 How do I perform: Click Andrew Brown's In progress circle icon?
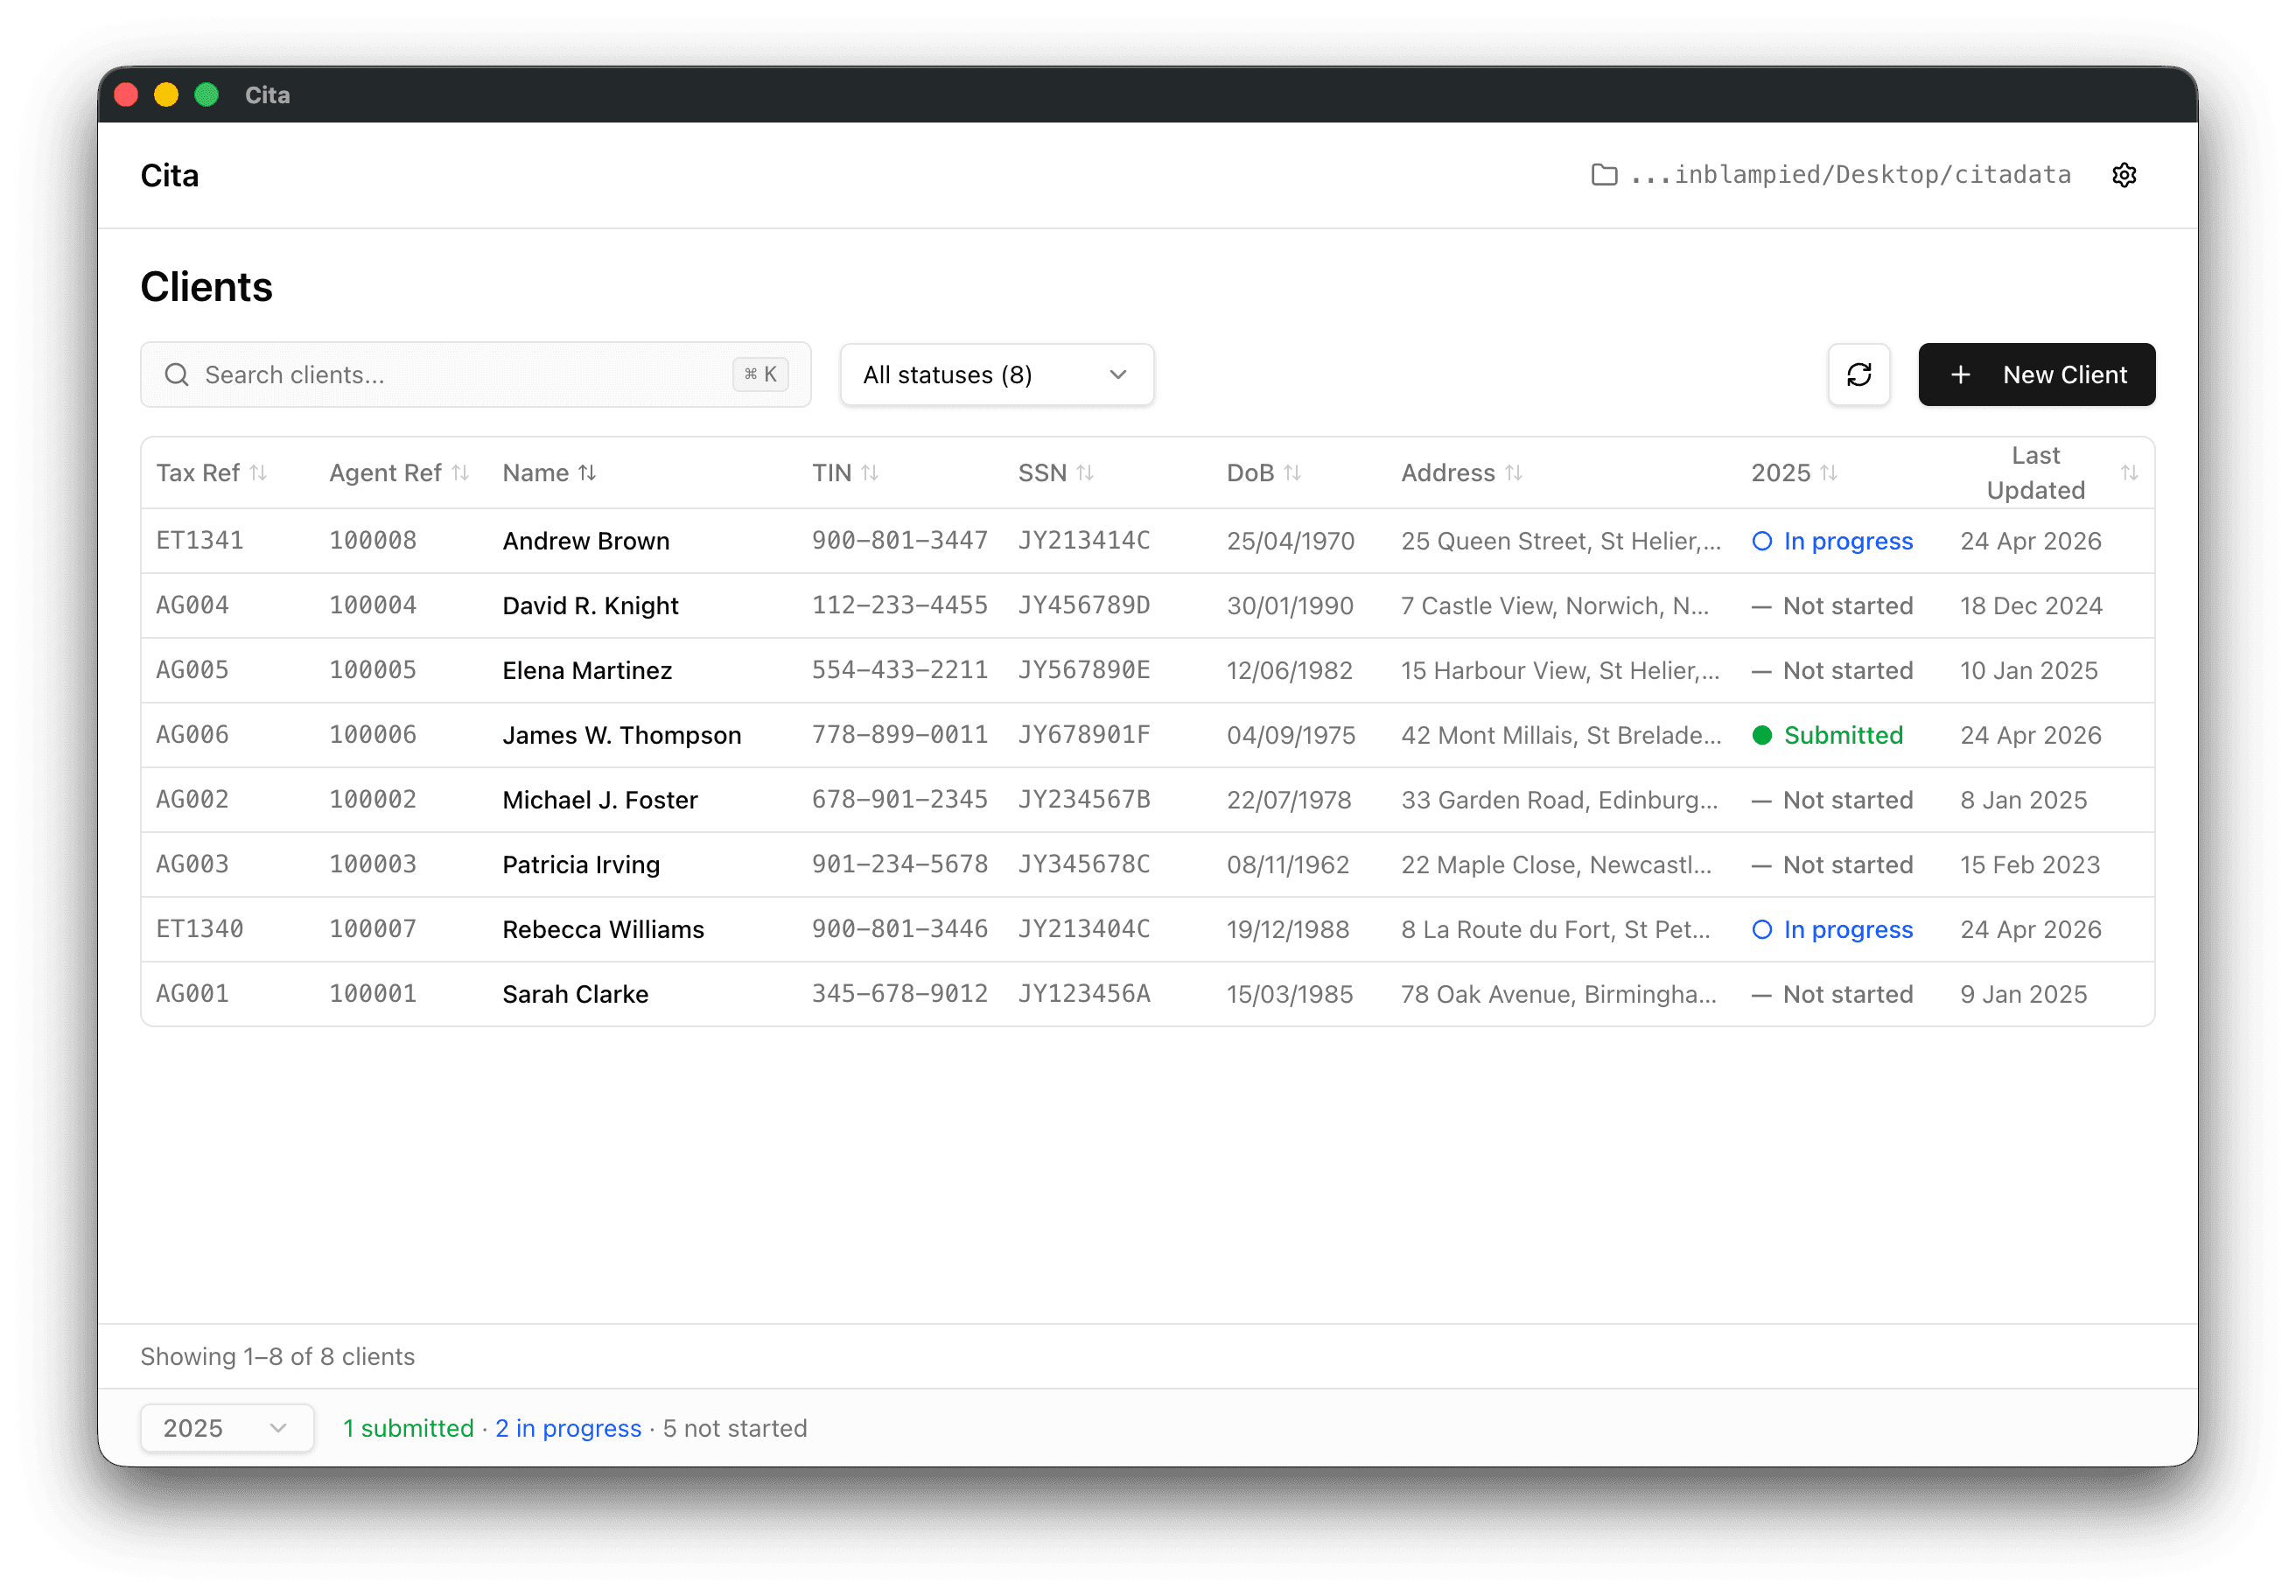pyautogui.click(x=1762, y=541)
